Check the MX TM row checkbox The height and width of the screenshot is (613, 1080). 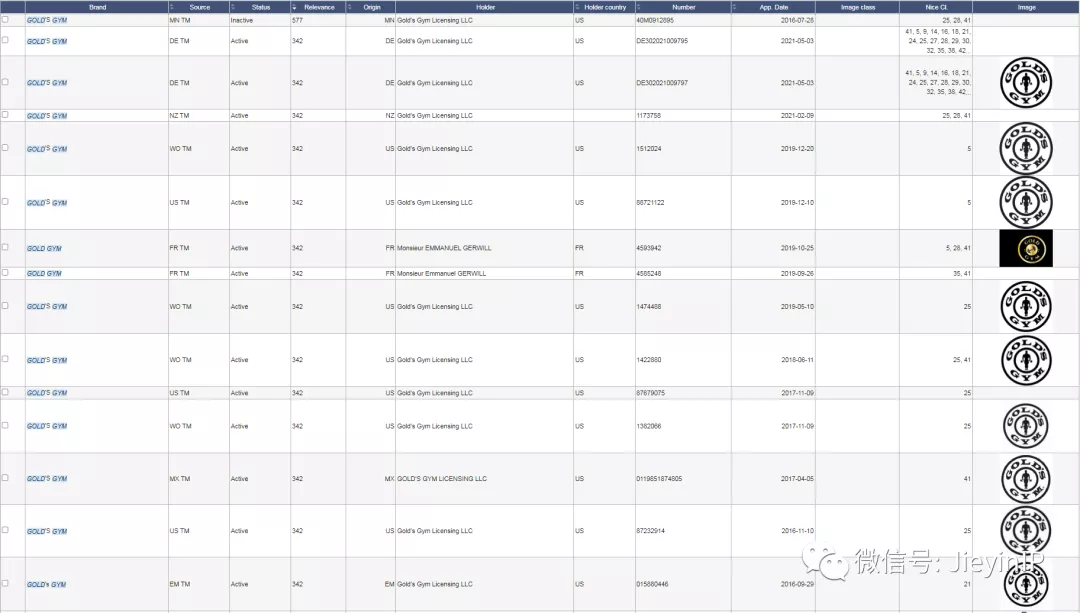coord(6,477)
